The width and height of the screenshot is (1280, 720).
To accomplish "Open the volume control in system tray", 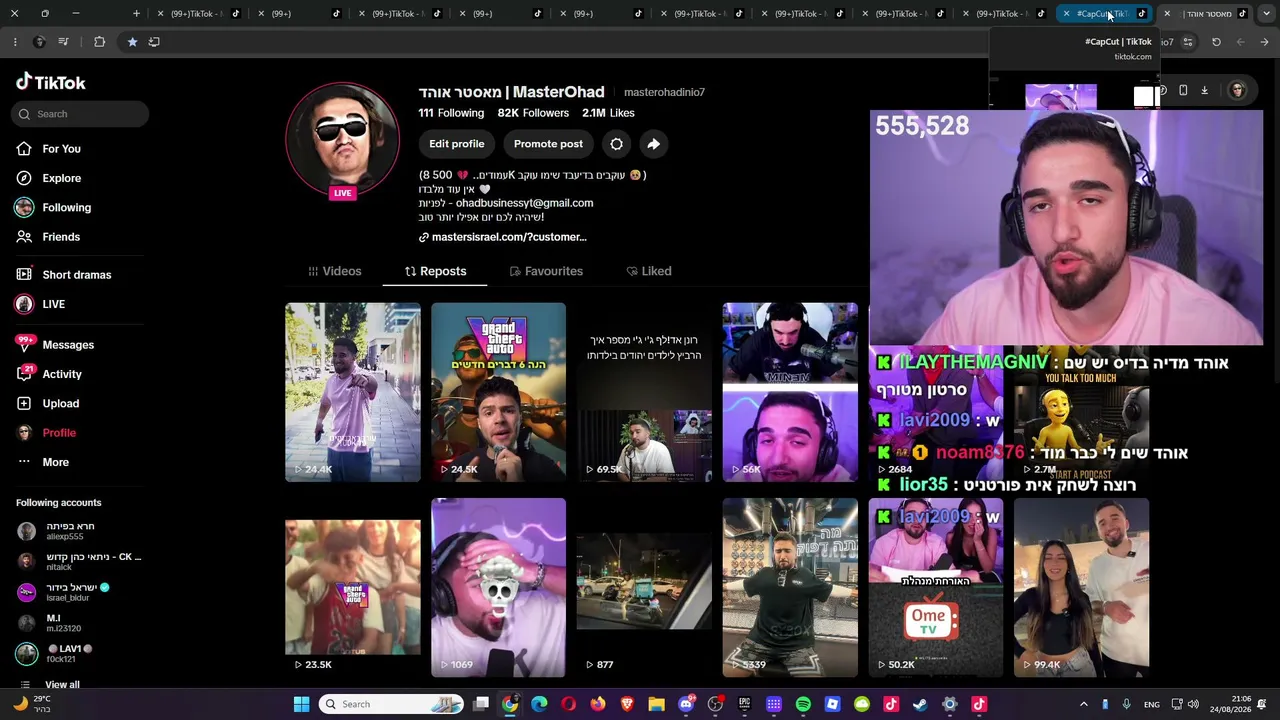I will pyautogui.click(x=1193, y=704).
